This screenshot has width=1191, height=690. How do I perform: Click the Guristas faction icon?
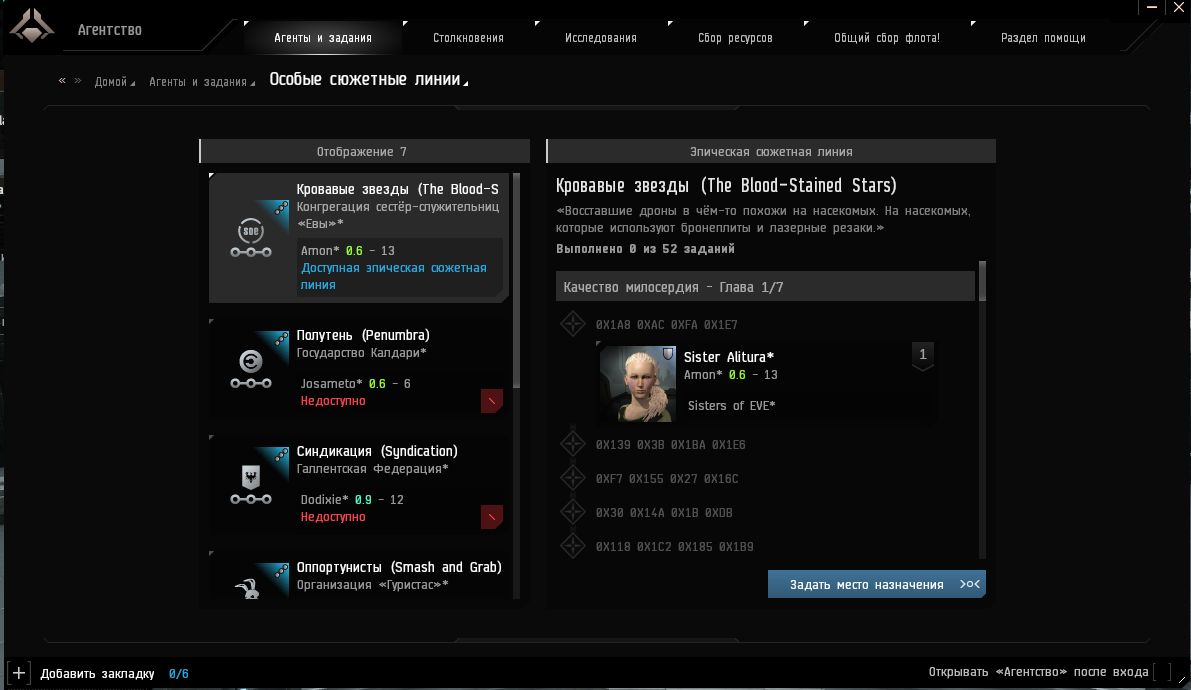pos(248,588)
